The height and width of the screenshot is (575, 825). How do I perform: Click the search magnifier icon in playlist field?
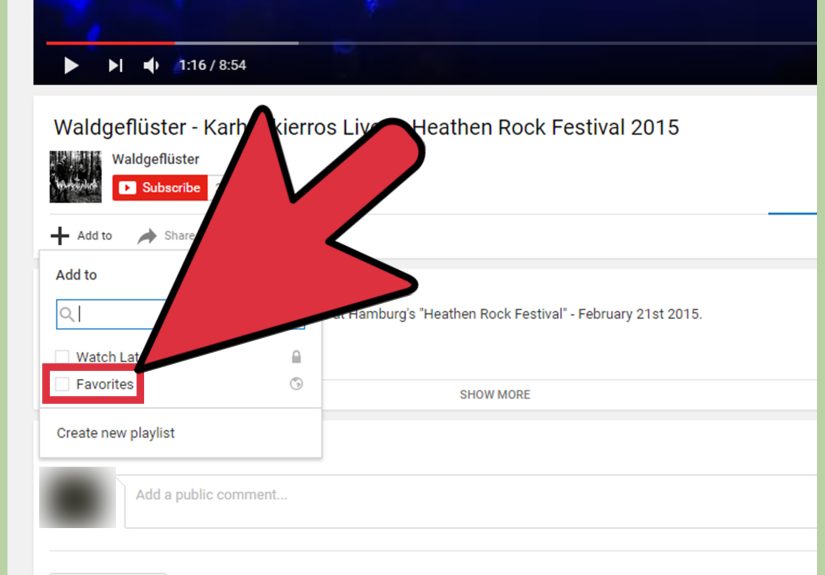click(x=67, y=315)
